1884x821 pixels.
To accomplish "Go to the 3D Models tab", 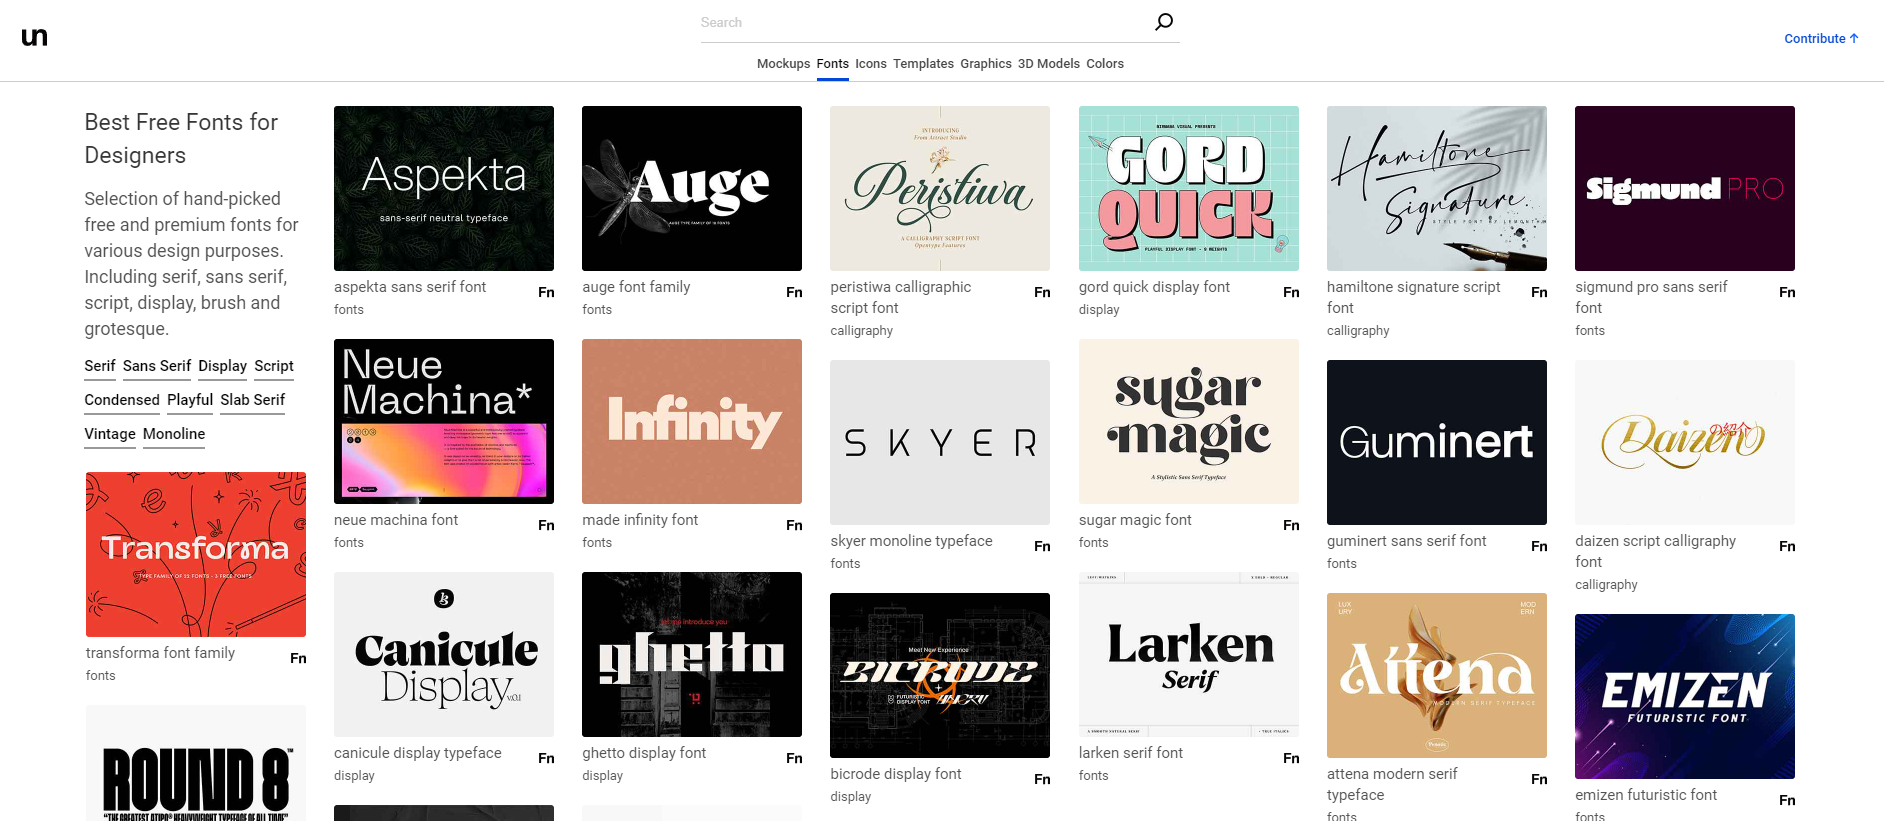I will tap(1048, 64).
